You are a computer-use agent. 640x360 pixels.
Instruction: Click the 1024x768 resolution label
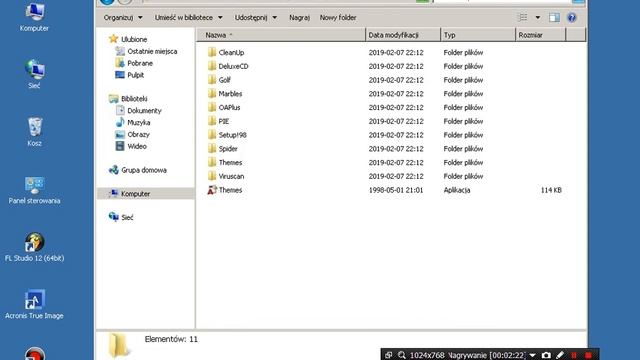(x=427, y=355)
